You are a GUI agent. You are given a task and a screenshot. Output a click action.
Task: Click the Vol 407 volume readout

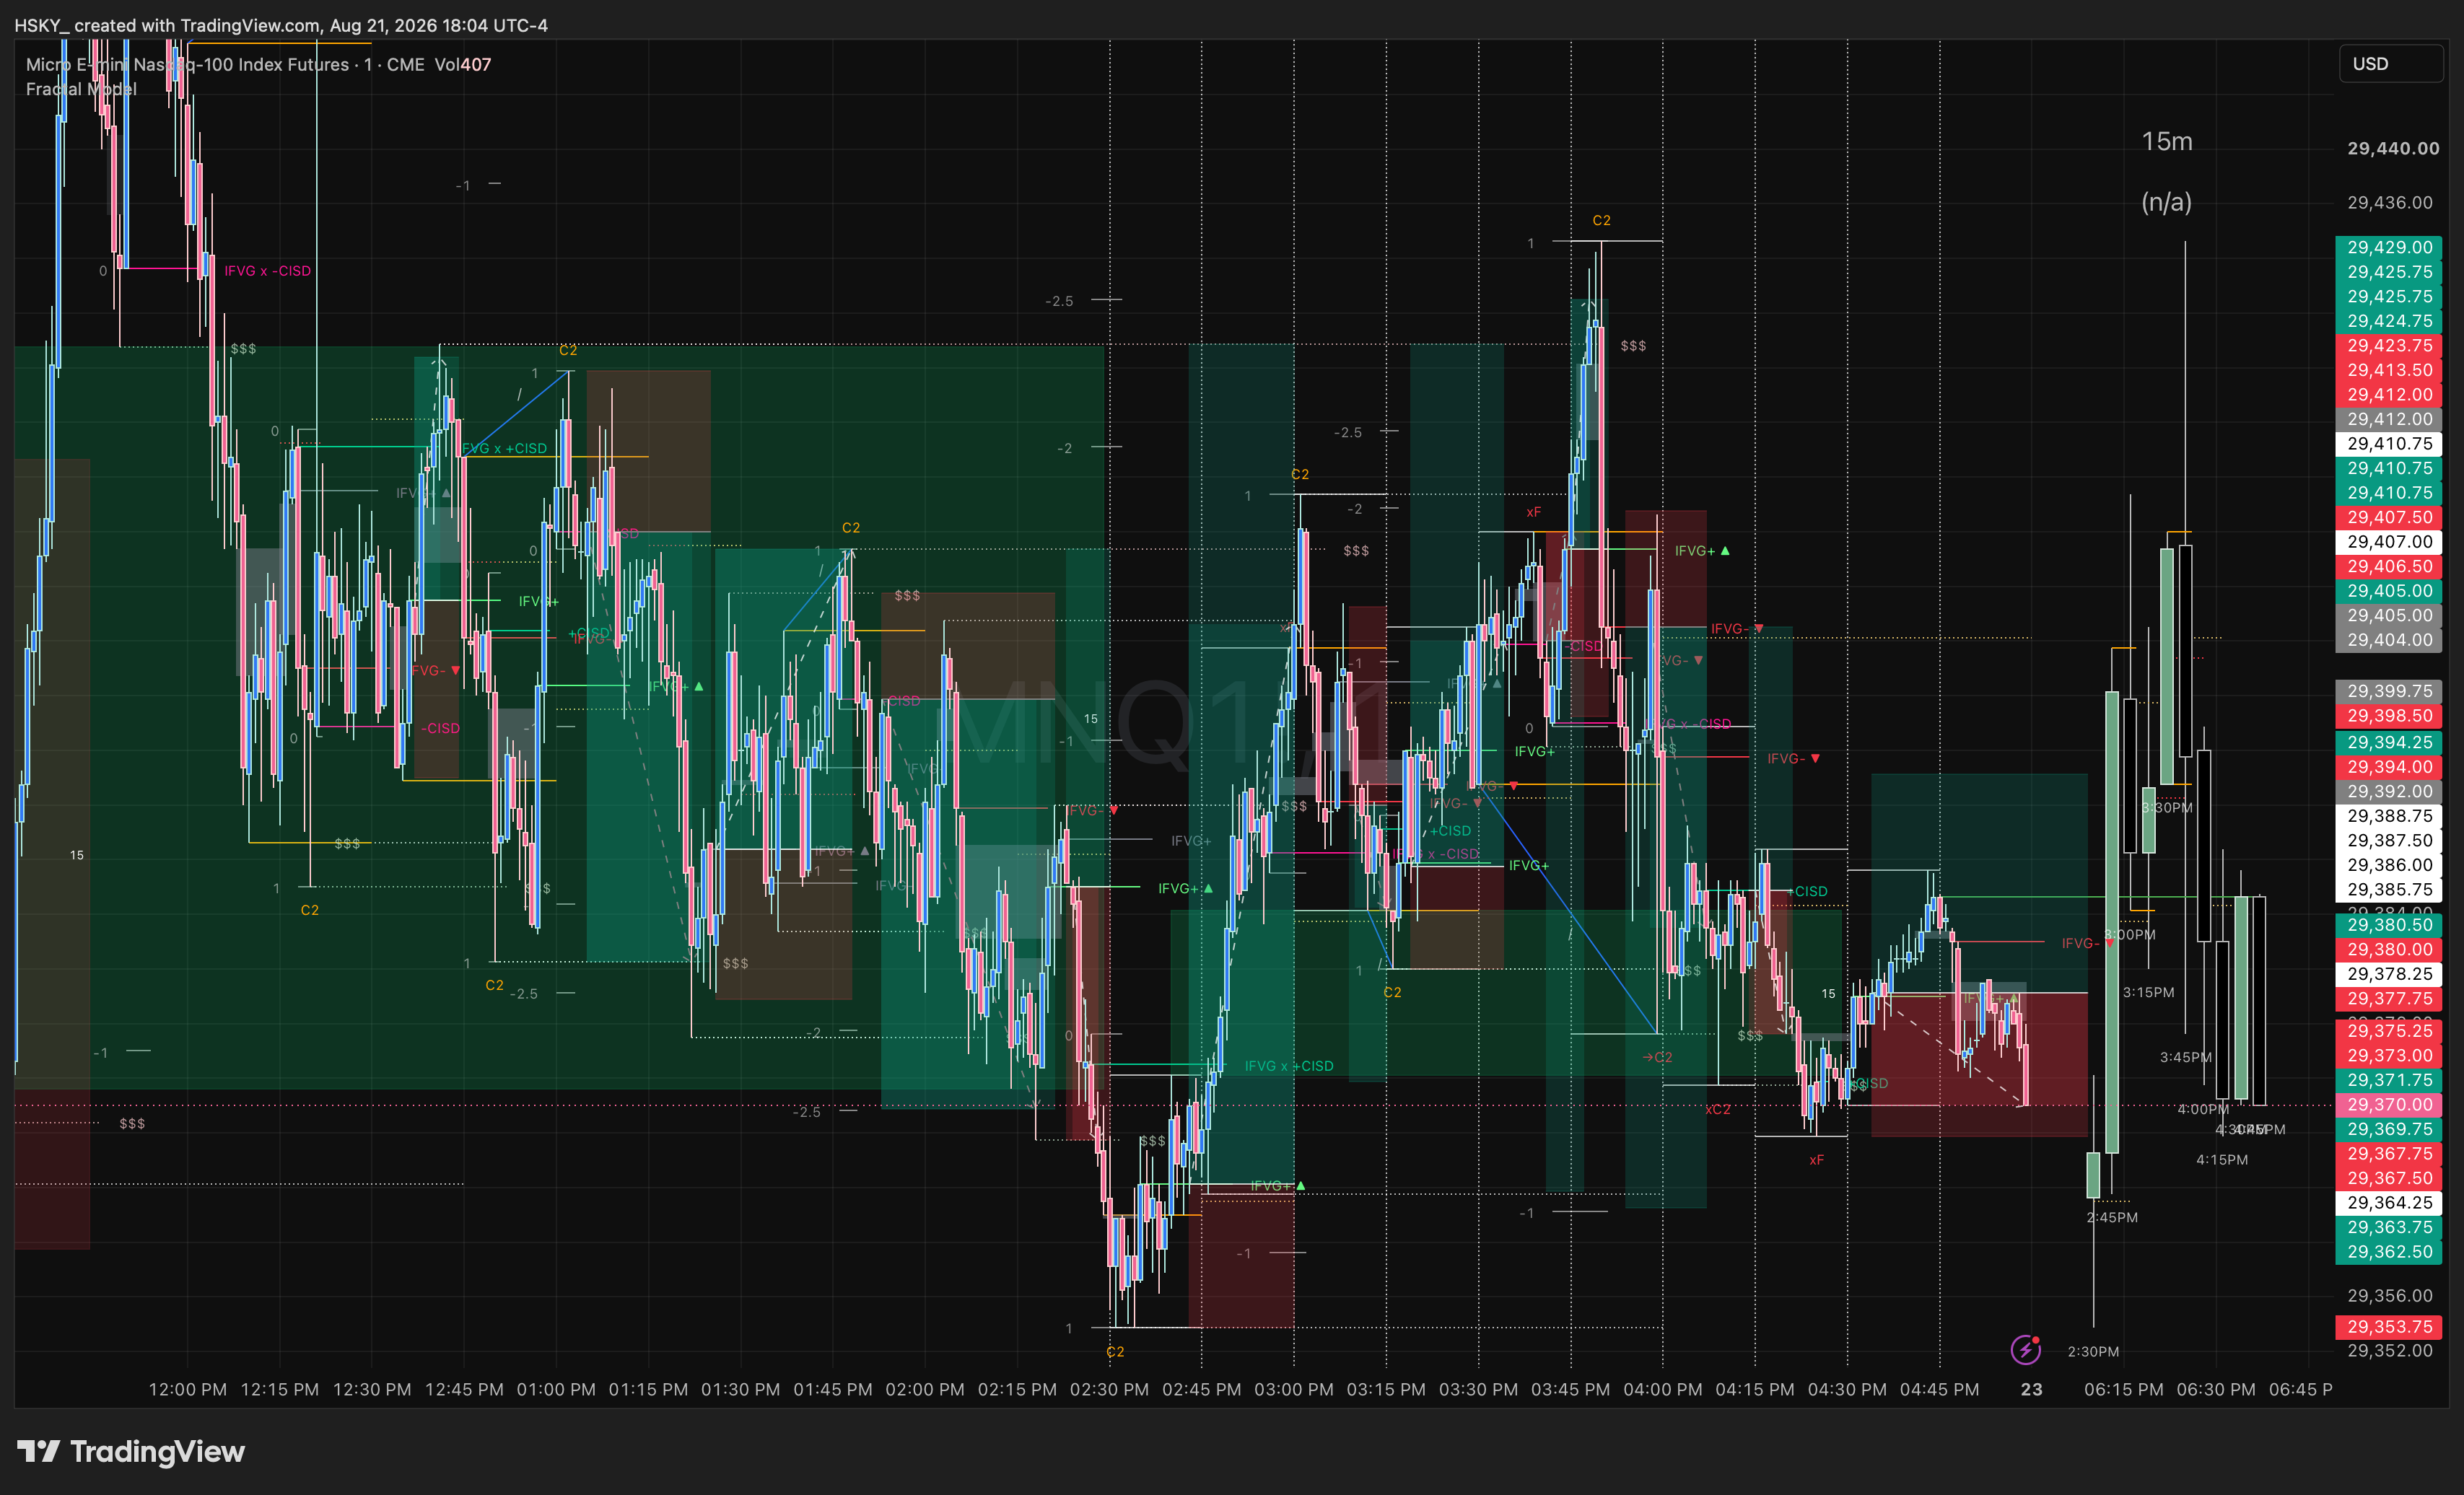coord(462,64)
